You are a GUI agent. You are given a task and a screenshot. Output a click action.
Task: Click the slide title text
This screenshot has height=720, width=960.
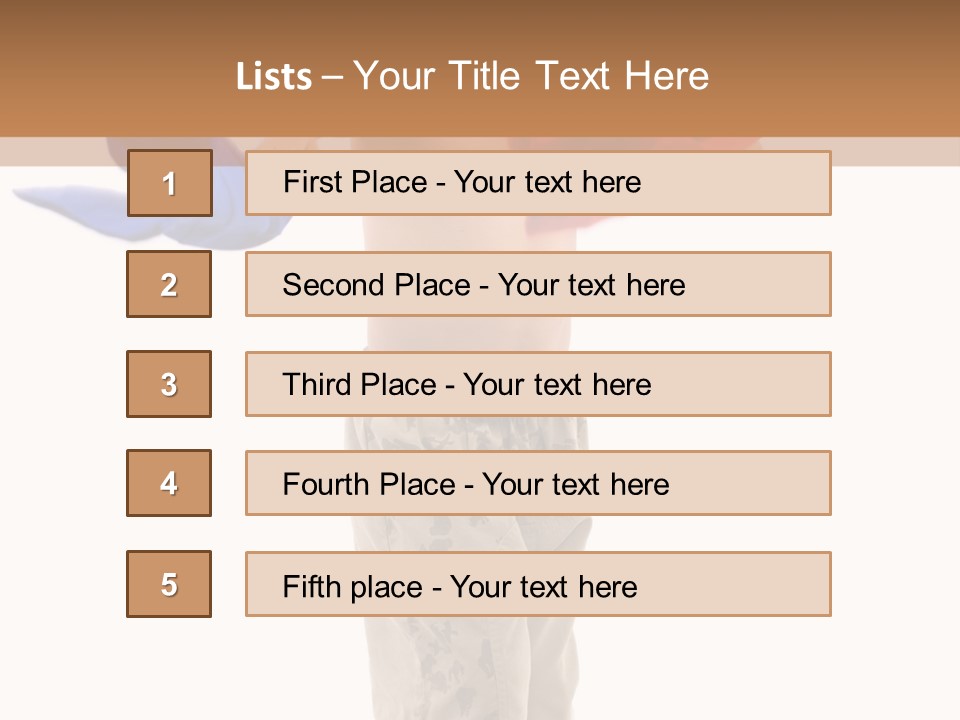pos(472,76)
